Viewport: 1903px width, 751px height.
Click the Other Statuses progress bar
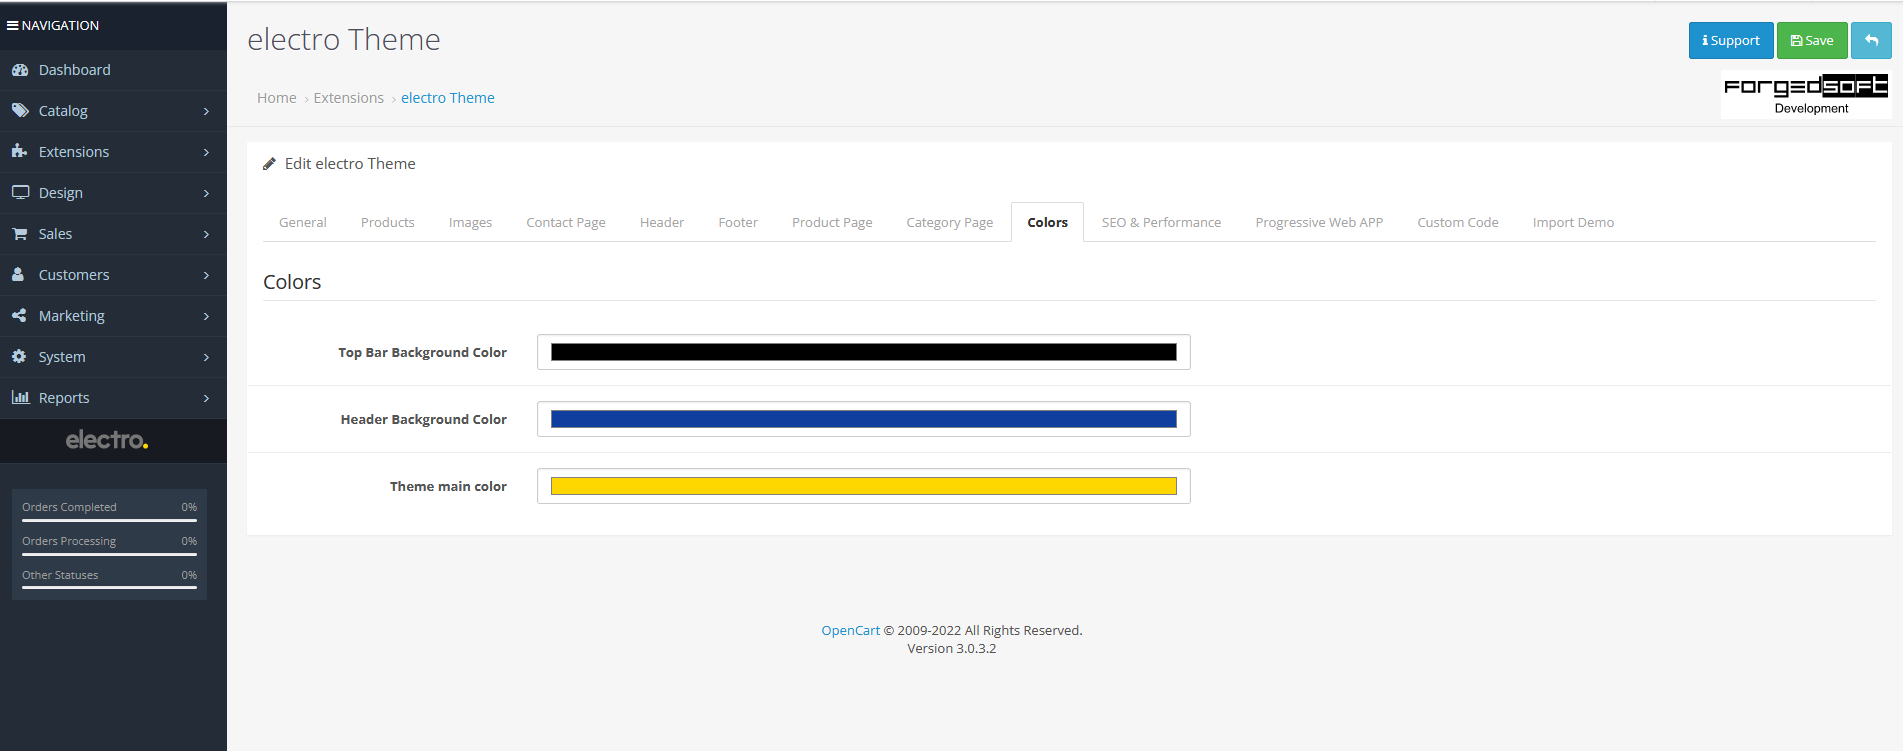pos(110,588)
